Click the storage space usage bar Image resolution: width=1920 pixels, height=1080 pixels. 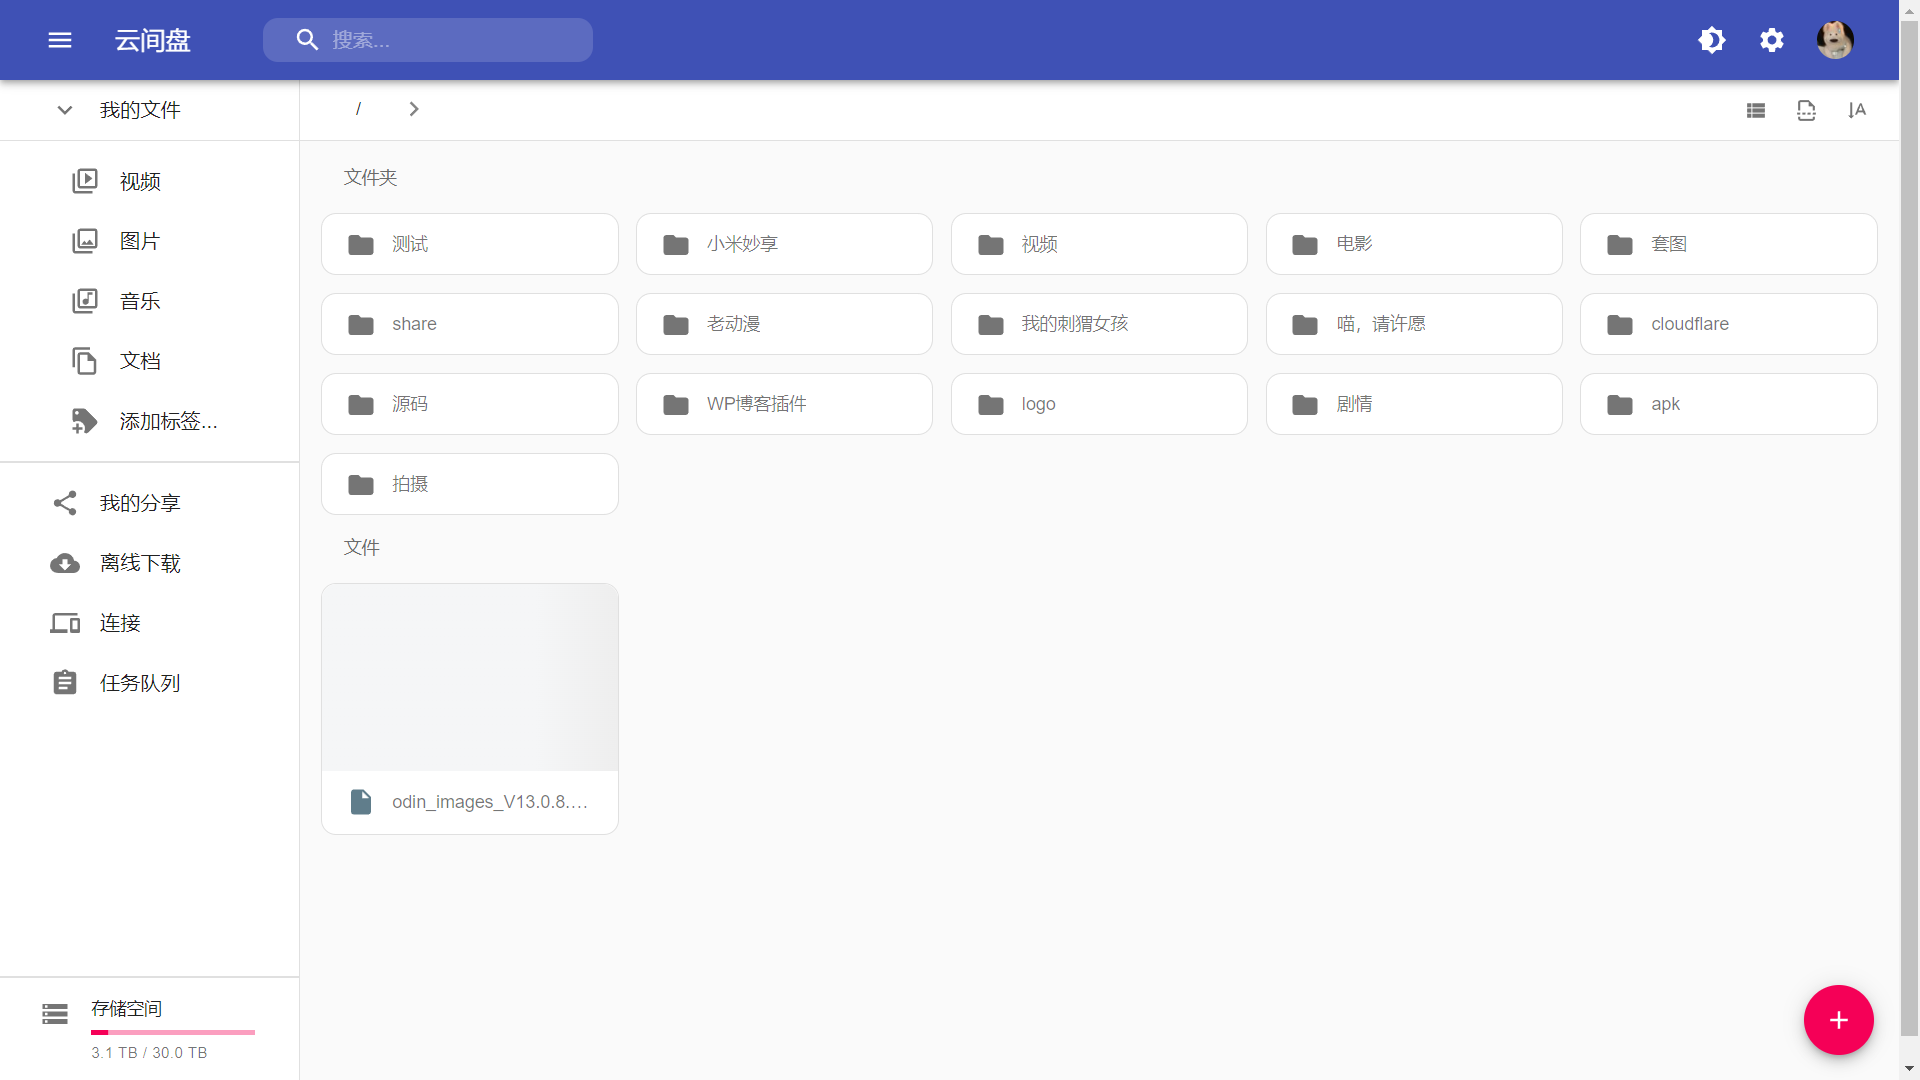click(x=173, y=1032)
